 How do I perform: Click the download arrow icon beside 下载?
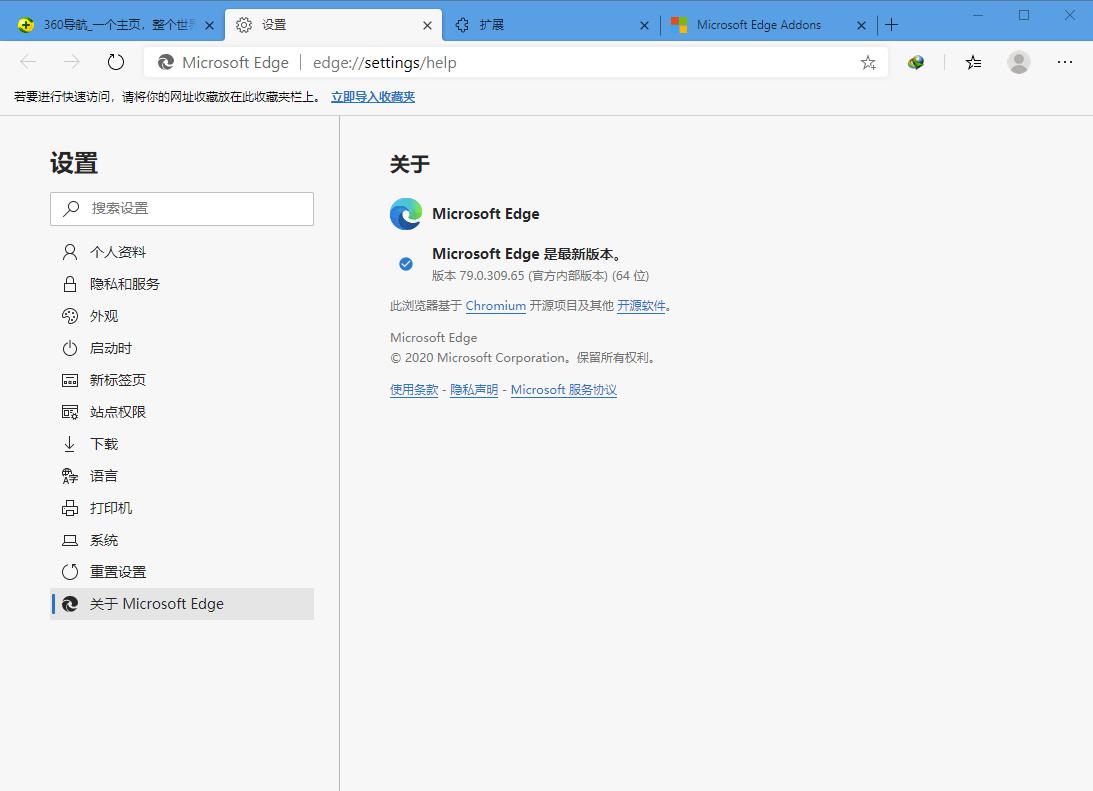(70, 445)
